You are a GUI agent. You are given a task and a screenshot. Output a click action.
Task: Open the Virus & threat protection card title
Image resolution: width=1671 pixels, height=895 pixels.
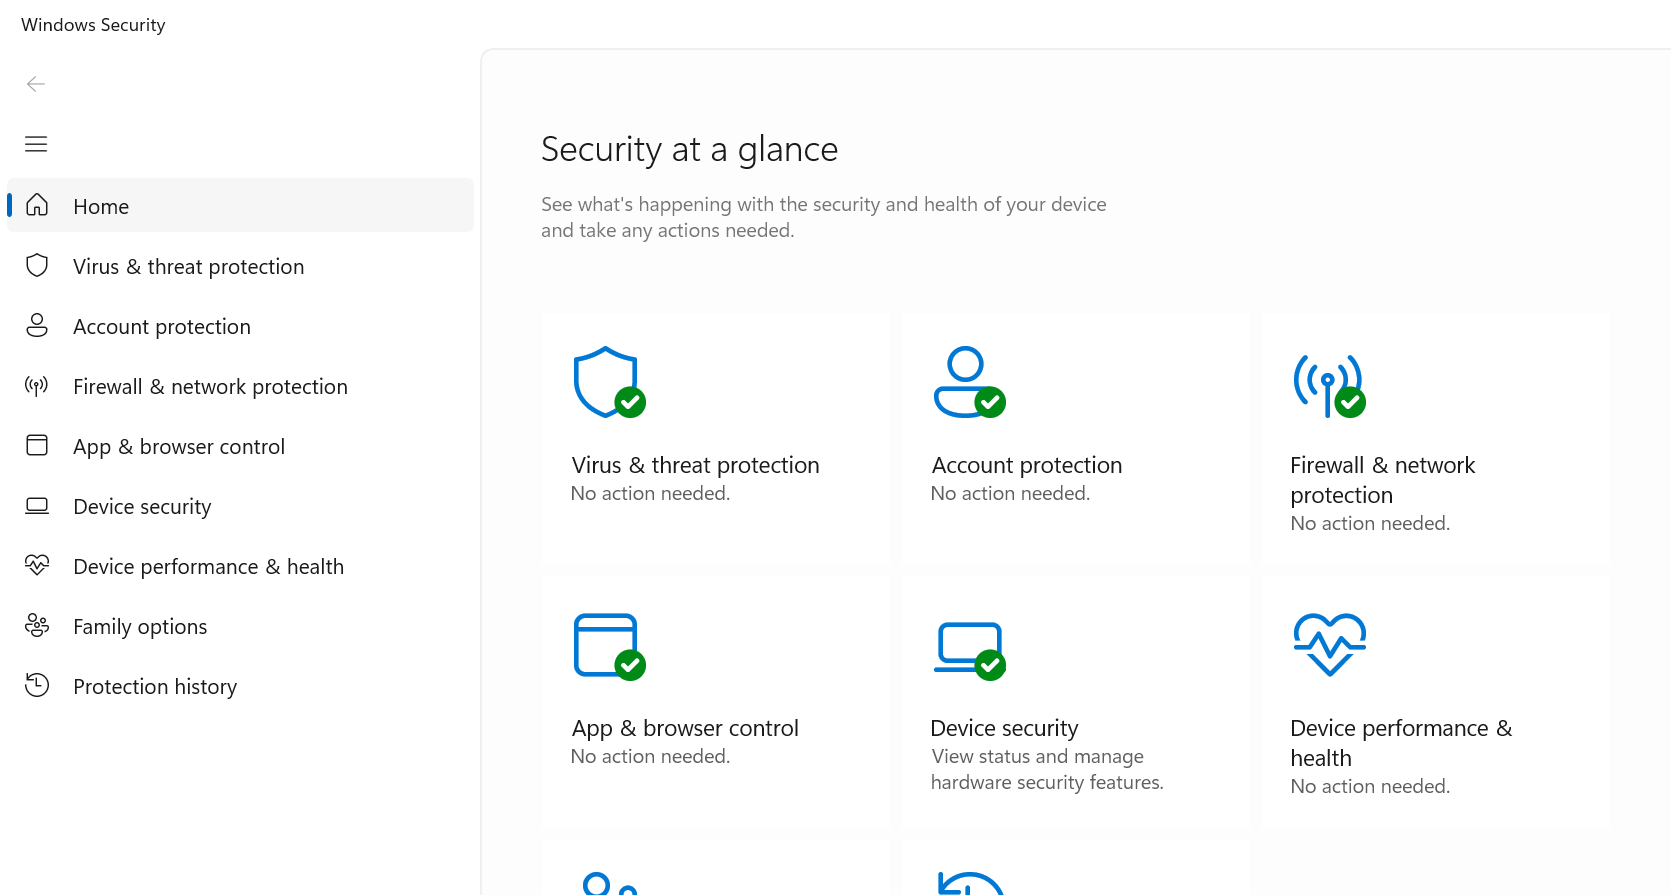click(695, 465)
